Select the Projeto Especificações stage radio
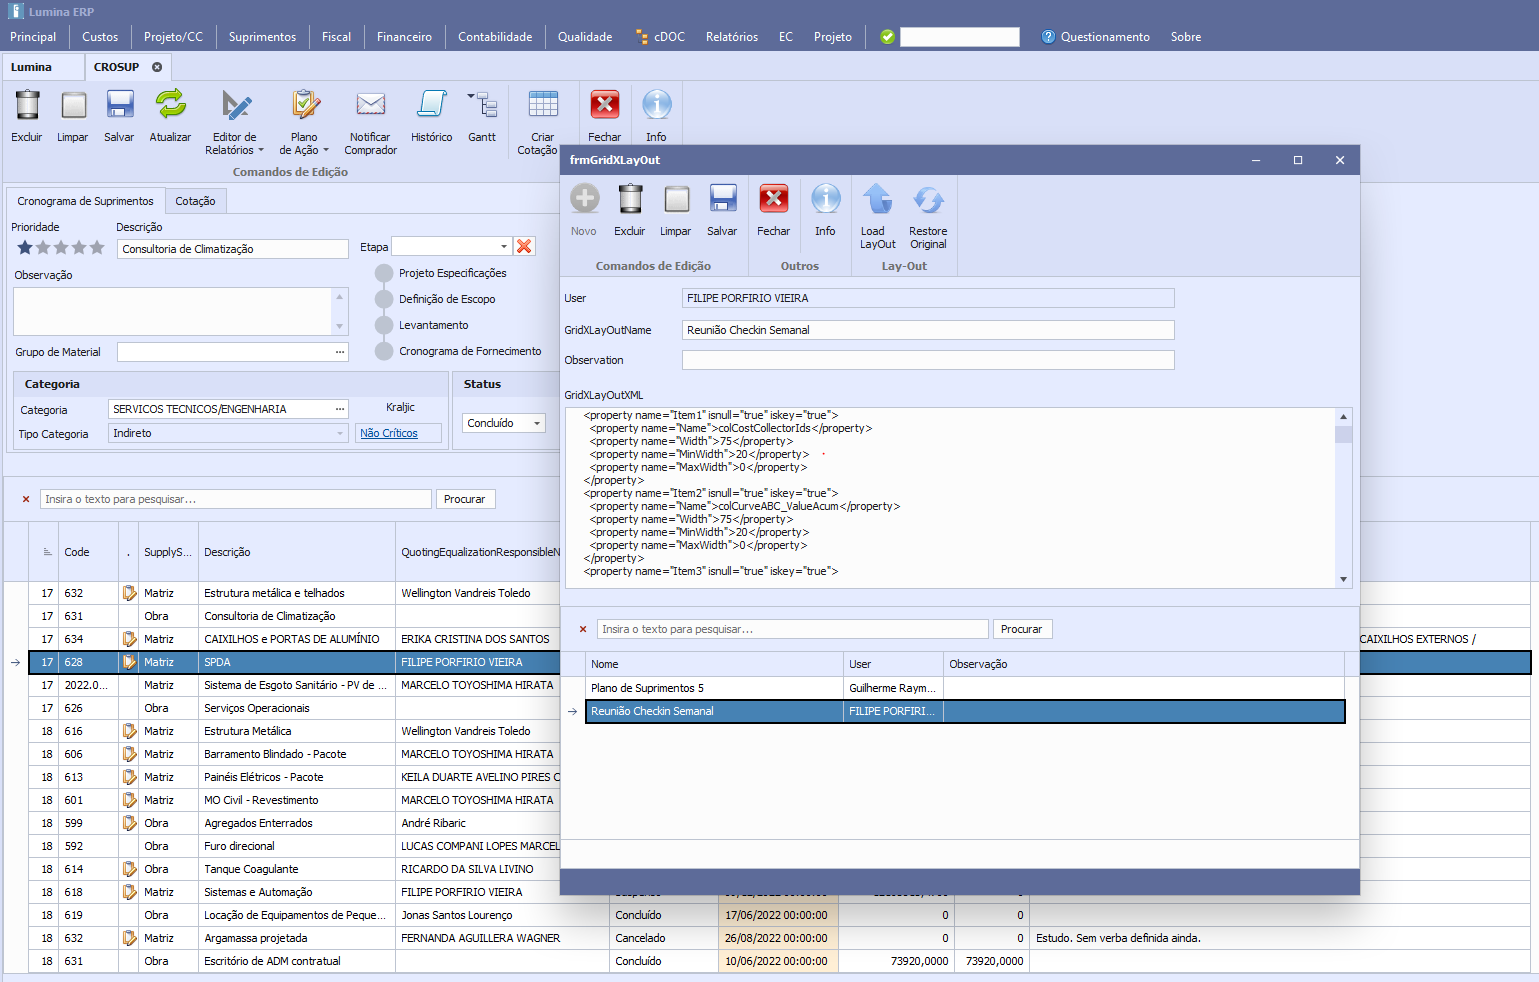Viewport: 1539px width, 982px height. pyautogui.click(x=384, y=273)
